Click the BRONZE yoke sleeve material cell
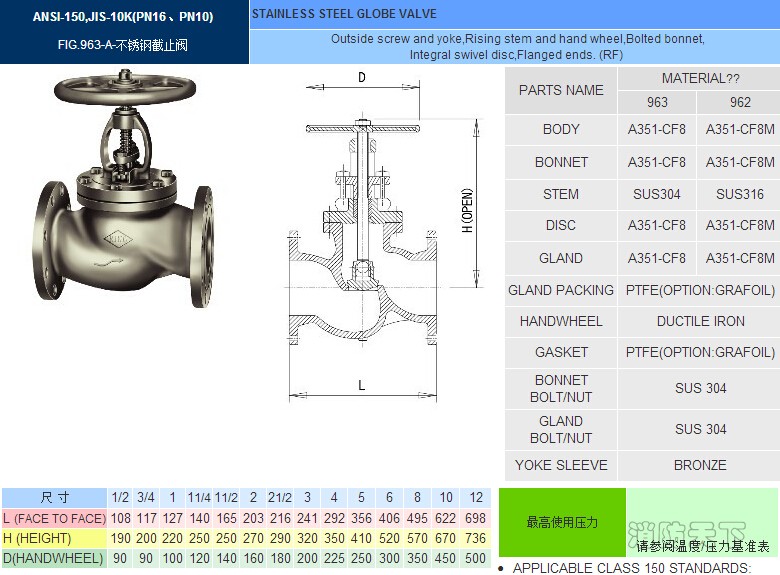The height and width of the screenshot is (575, 780). [700, 465]
